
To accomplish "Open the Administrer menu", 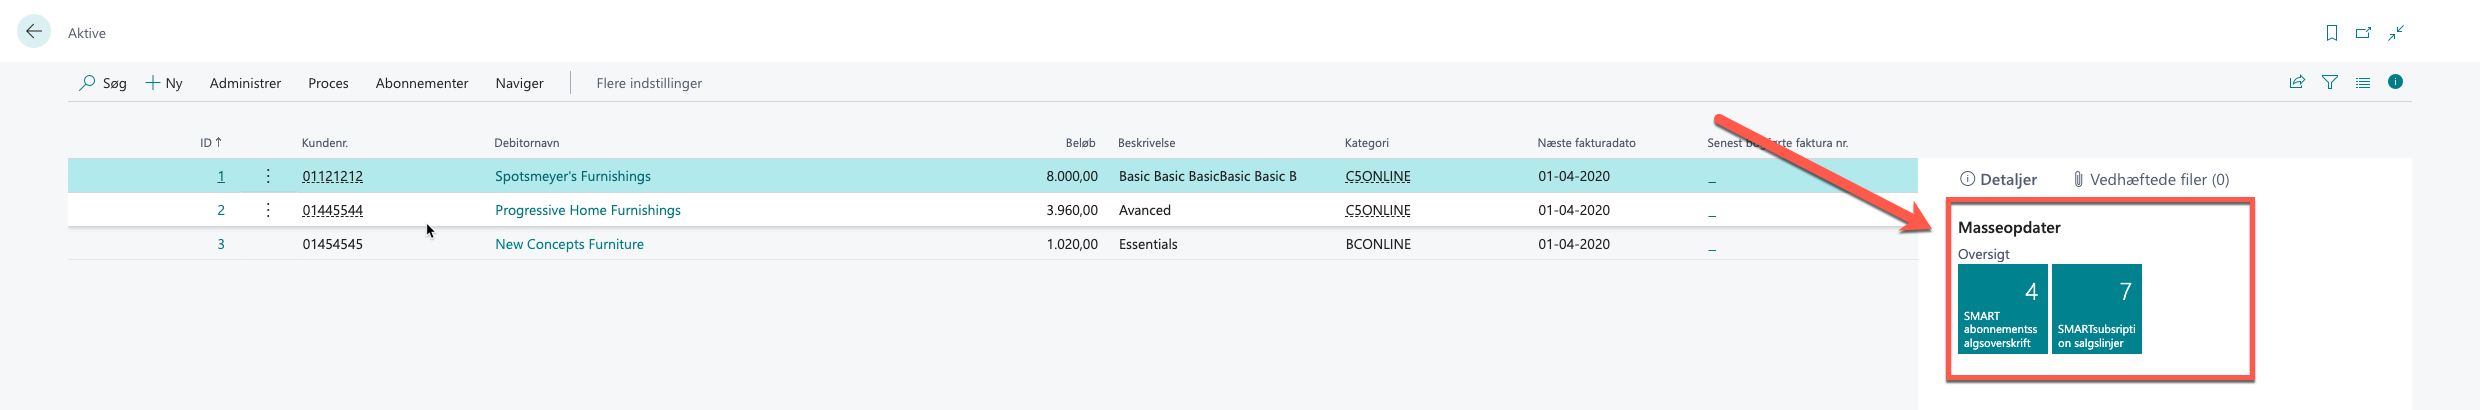I will tap(245, 83).
